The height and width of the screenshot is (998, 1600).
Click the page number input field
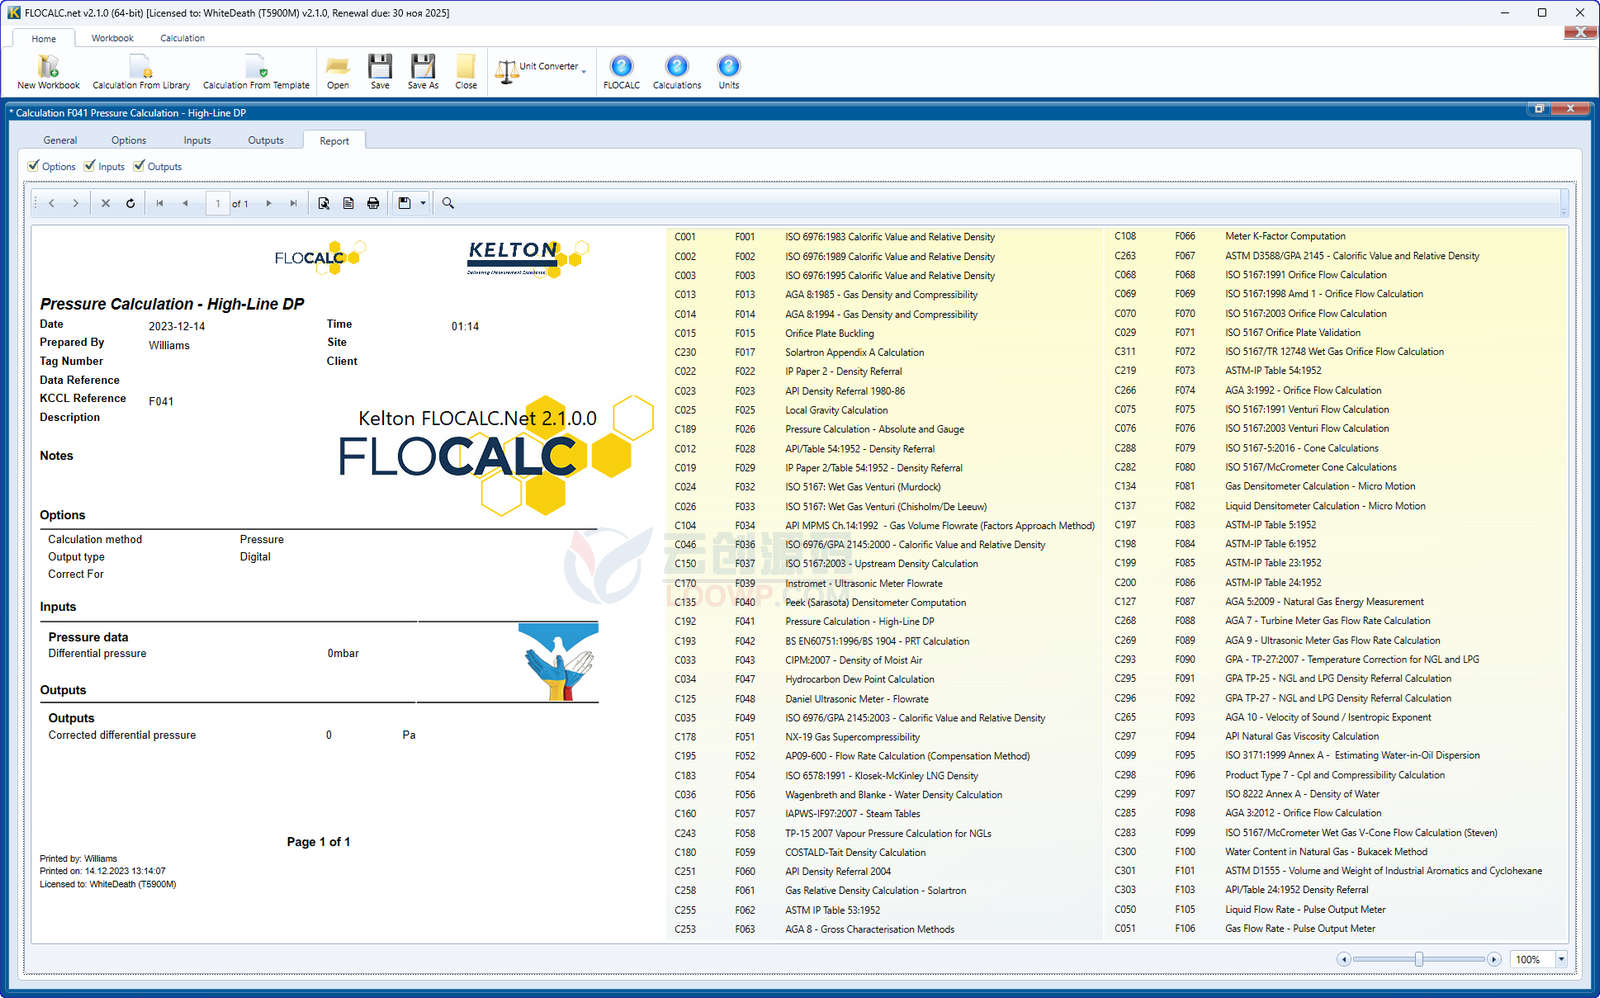(217, 203)
